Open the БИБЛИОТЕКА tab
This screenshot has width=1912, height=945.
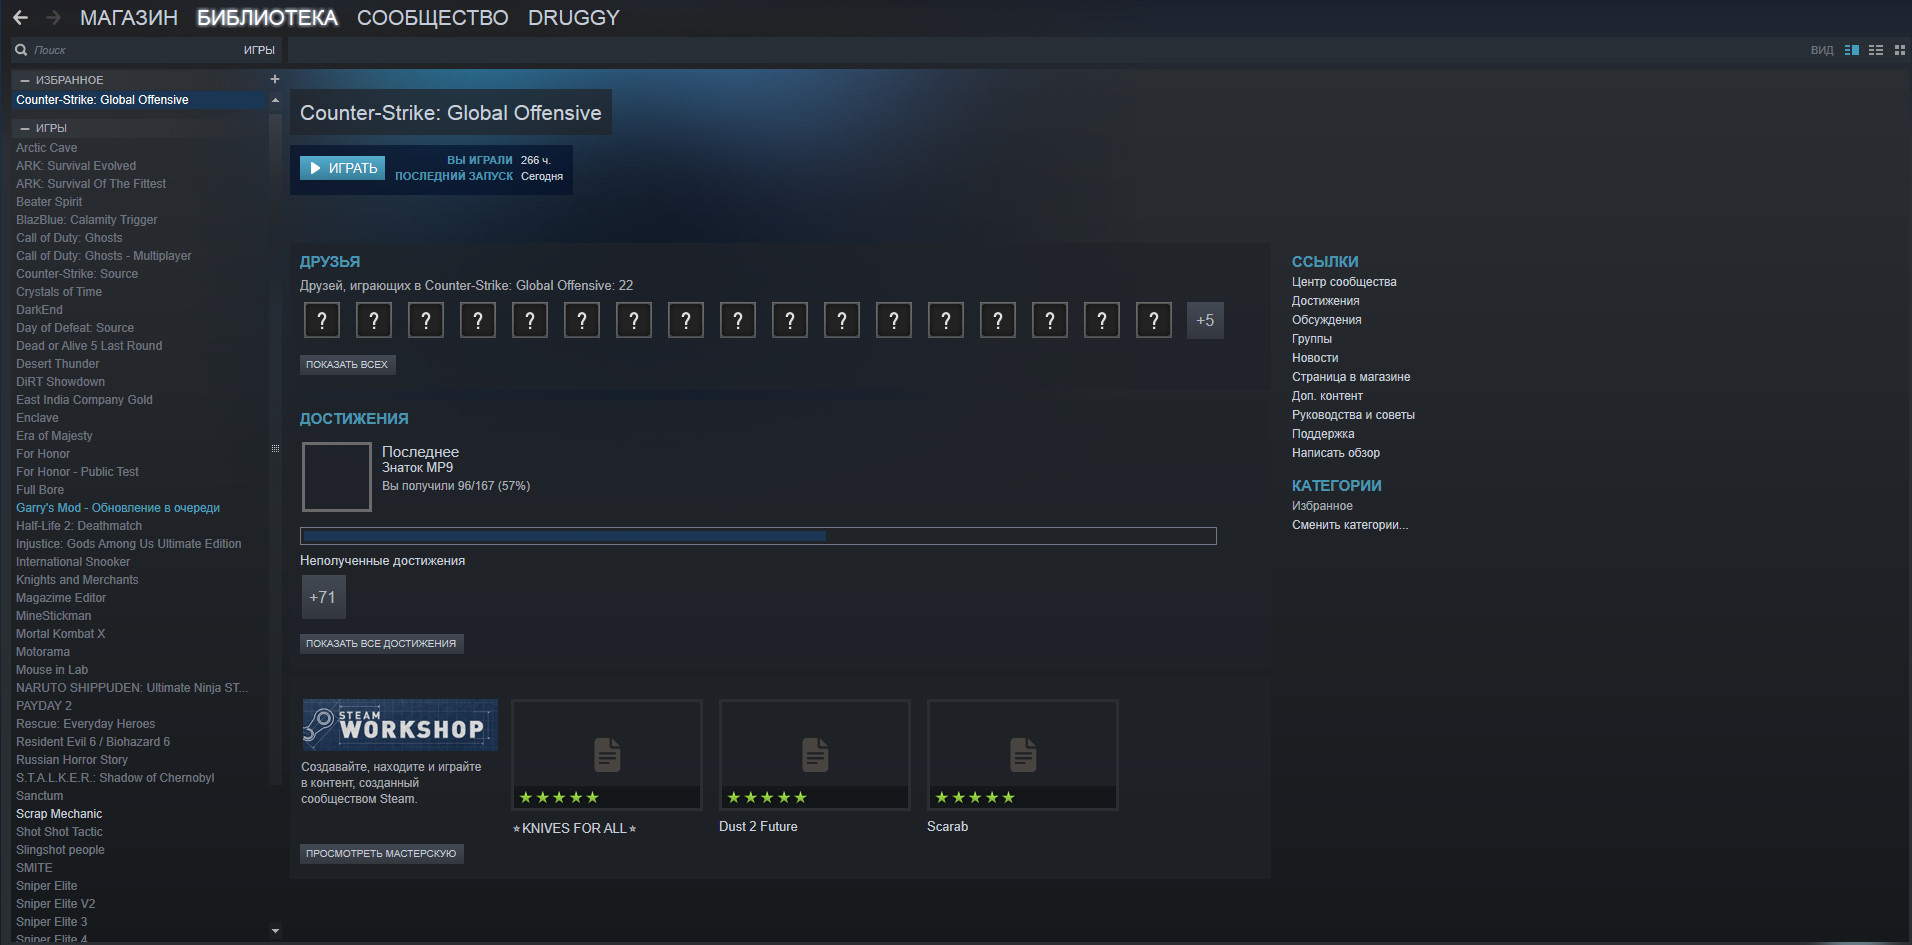(267, 18)
